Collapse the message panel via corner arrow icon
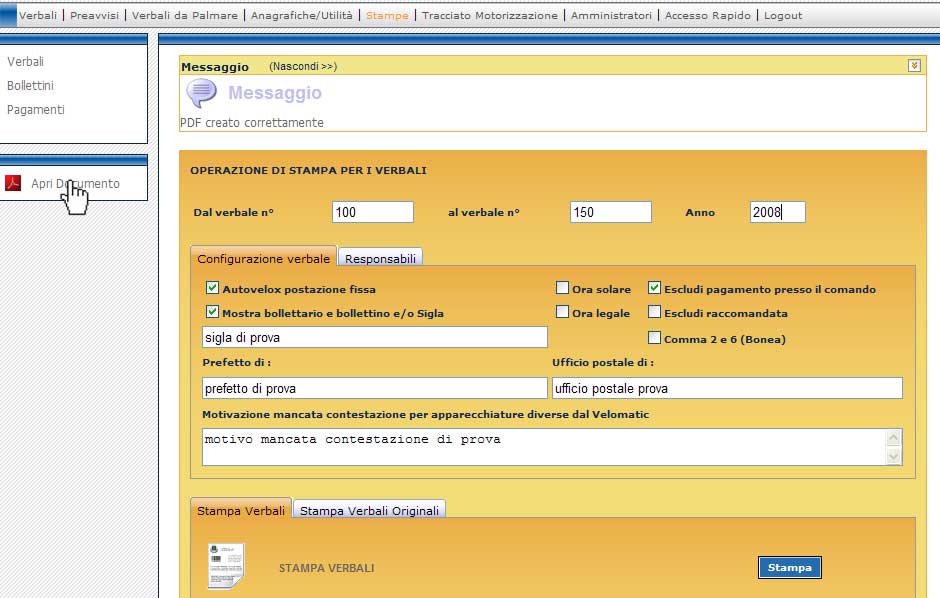Viewport: 940px width, 598px height. coord(914,65)
